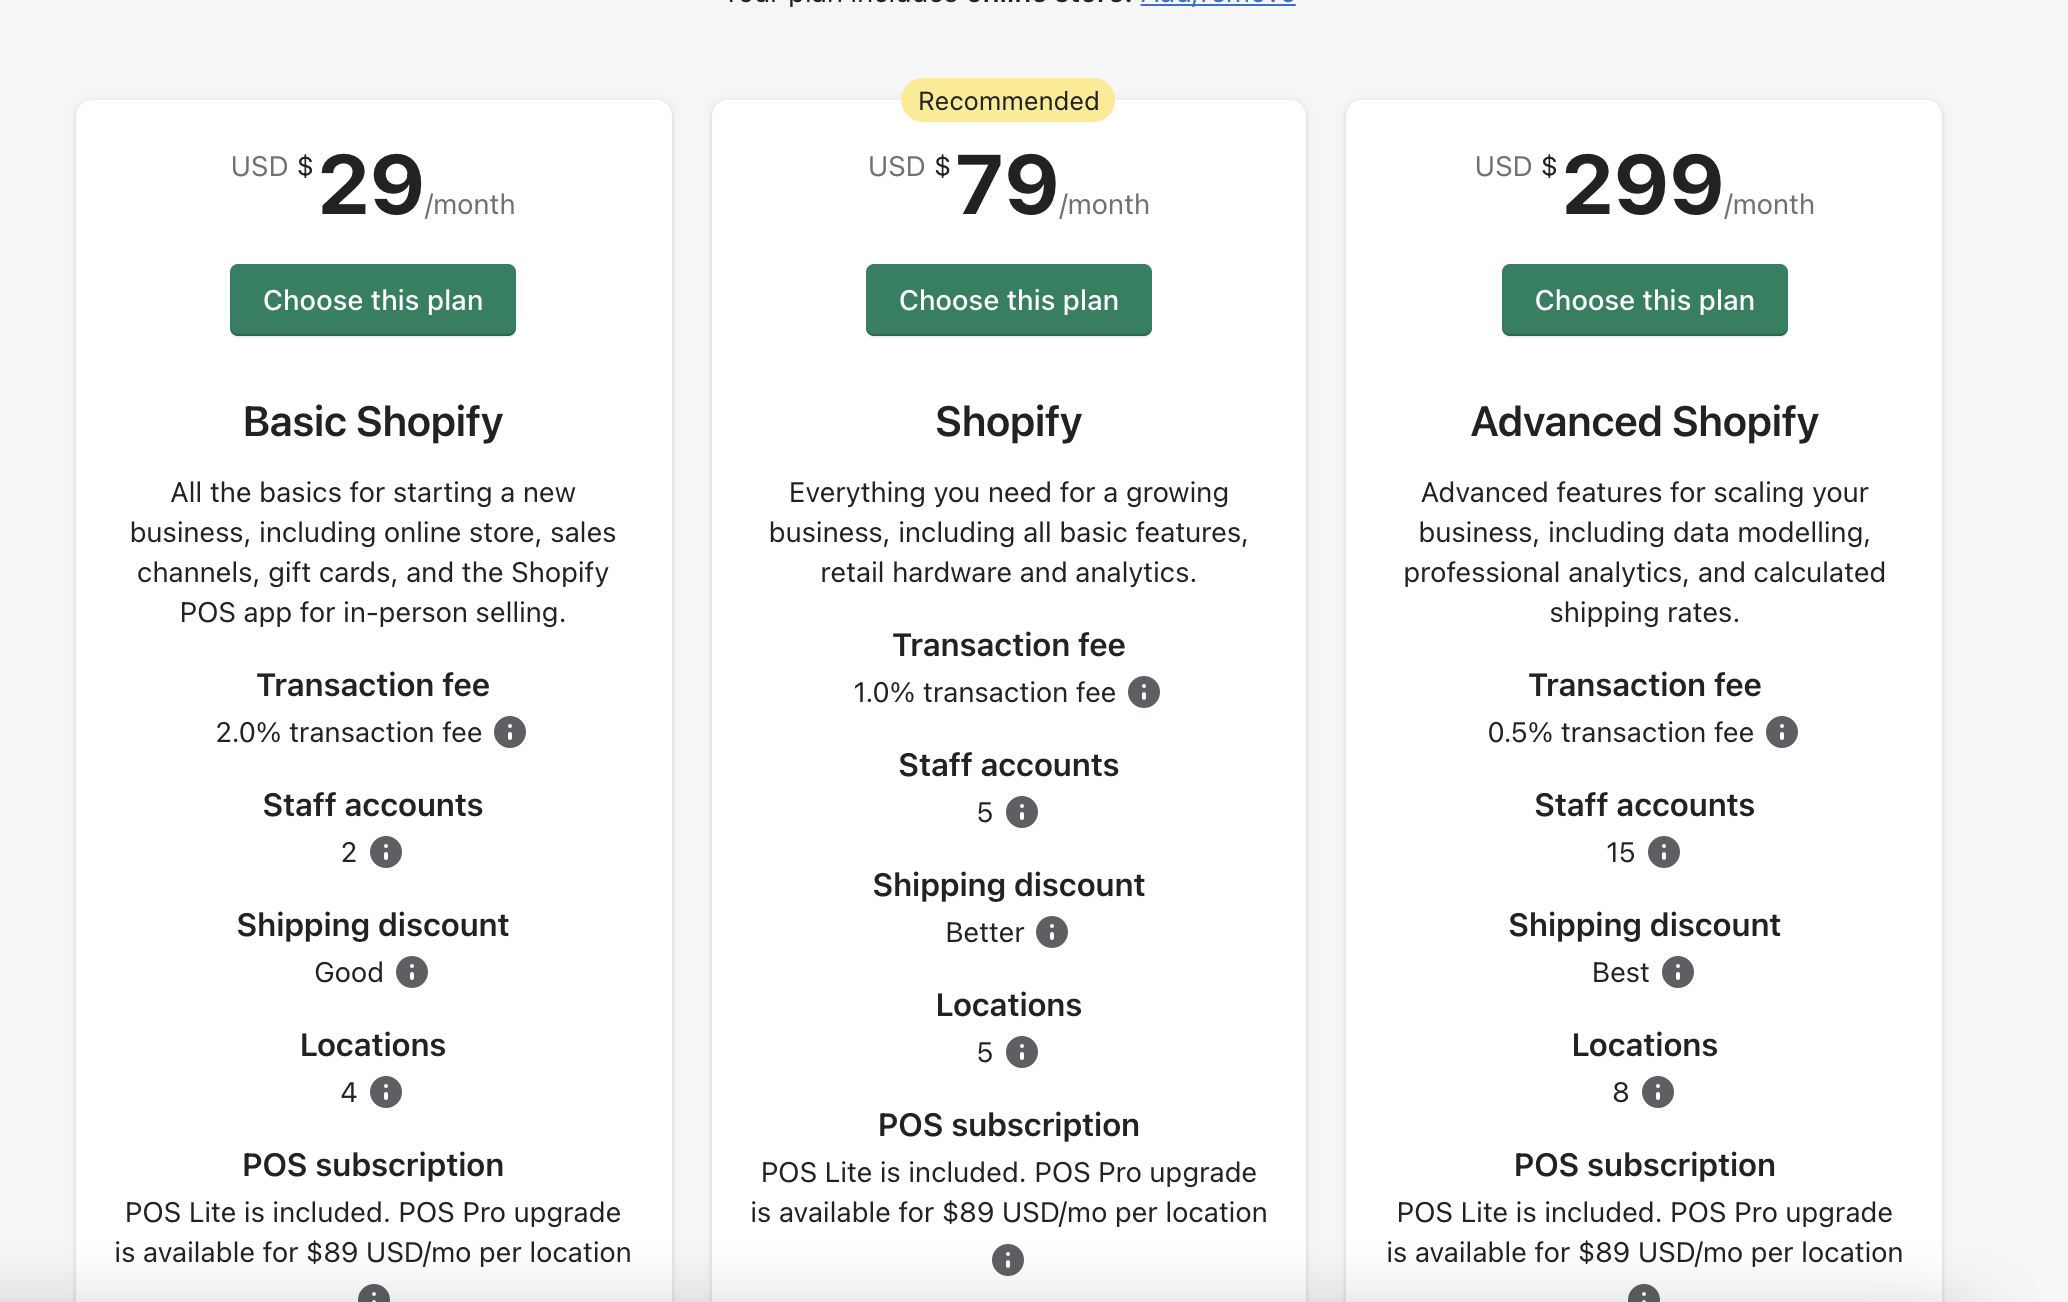2068x1302 pixels.
Task: Open info icon for Shopify plan staff accounts
Action: (x=1022, y=812)
